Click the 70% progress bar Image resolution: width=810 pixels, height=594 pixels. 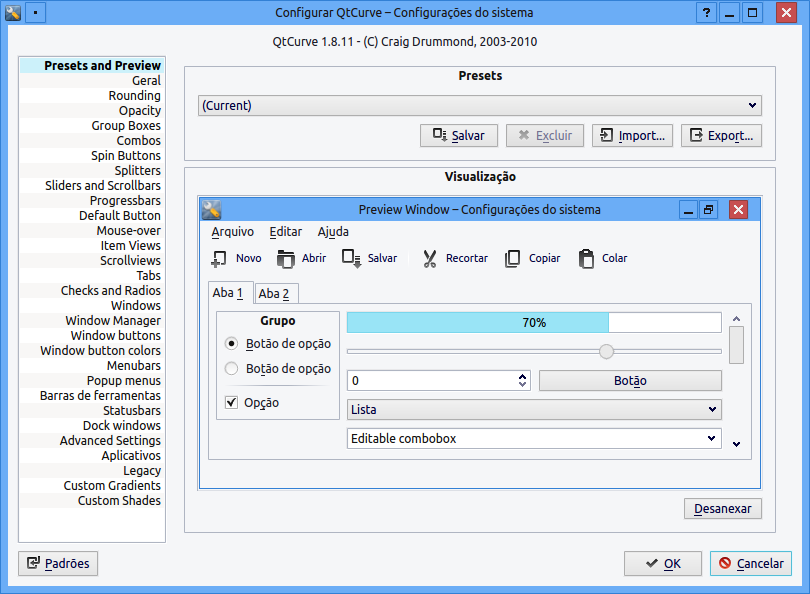click(x=534, y=323)
